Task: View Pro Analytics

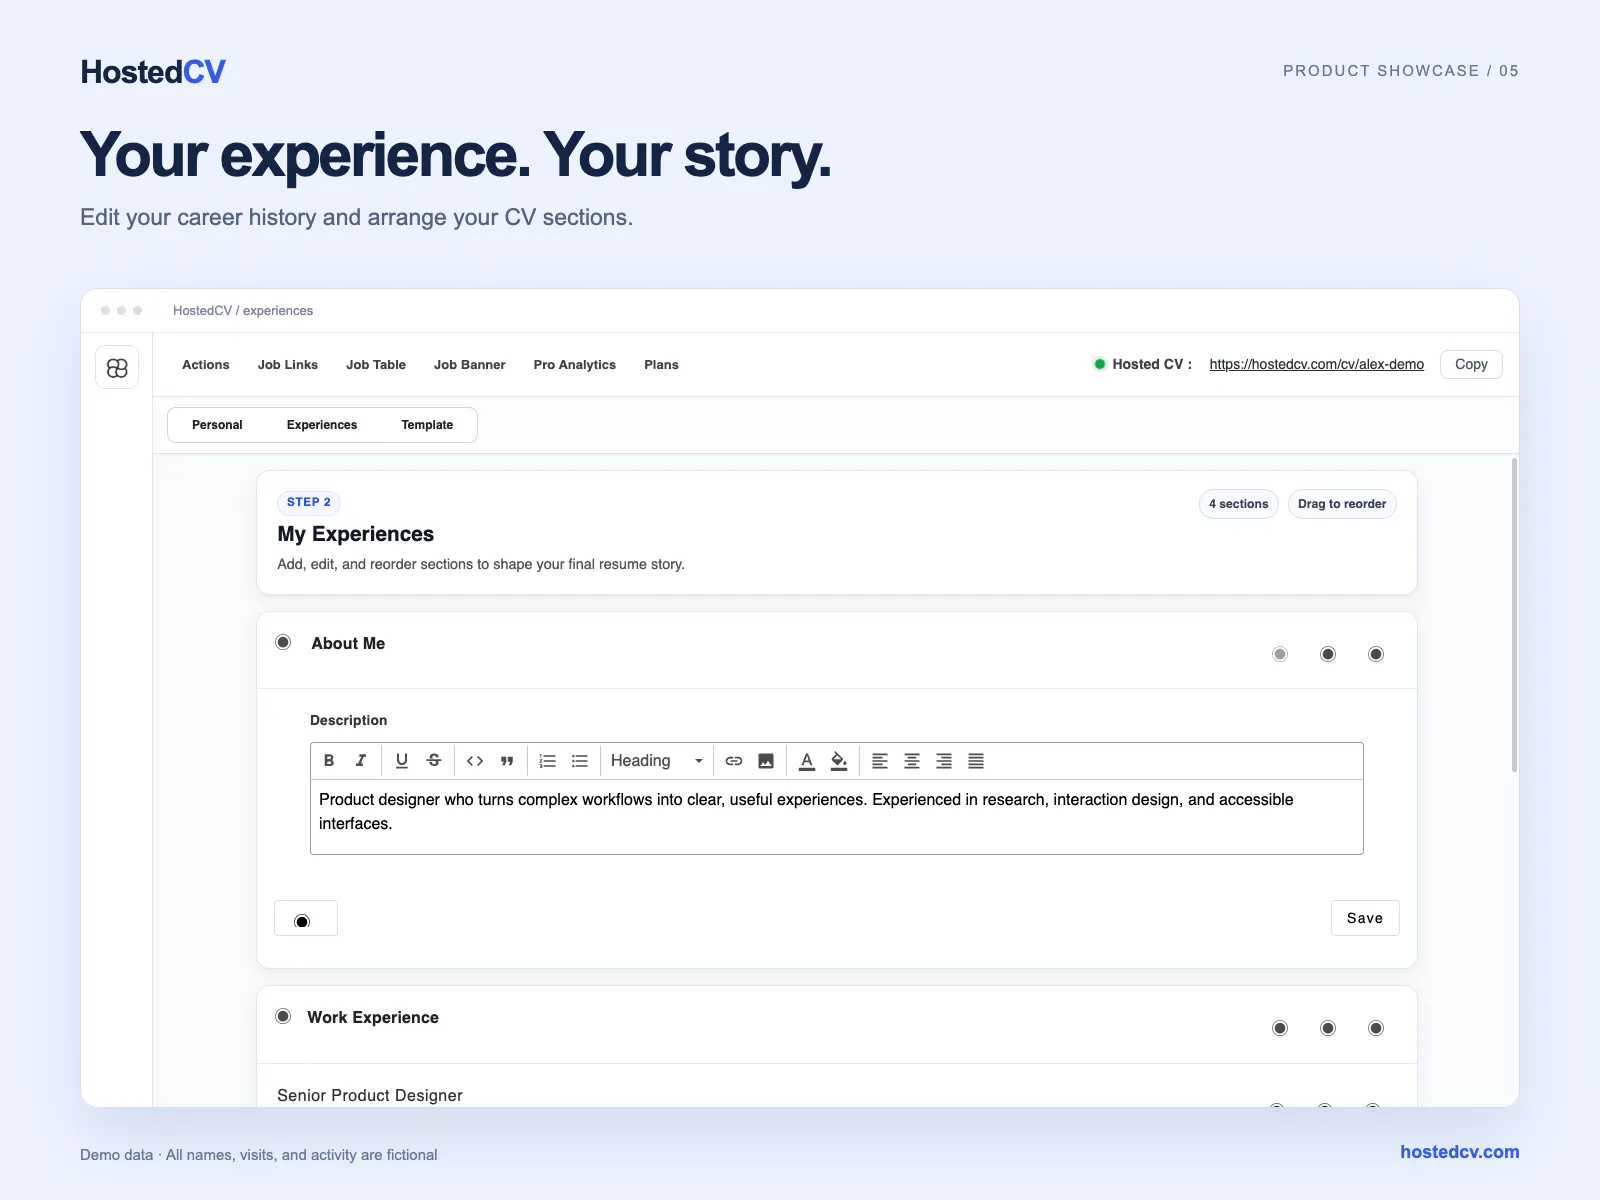Action: tap(575, 365)
